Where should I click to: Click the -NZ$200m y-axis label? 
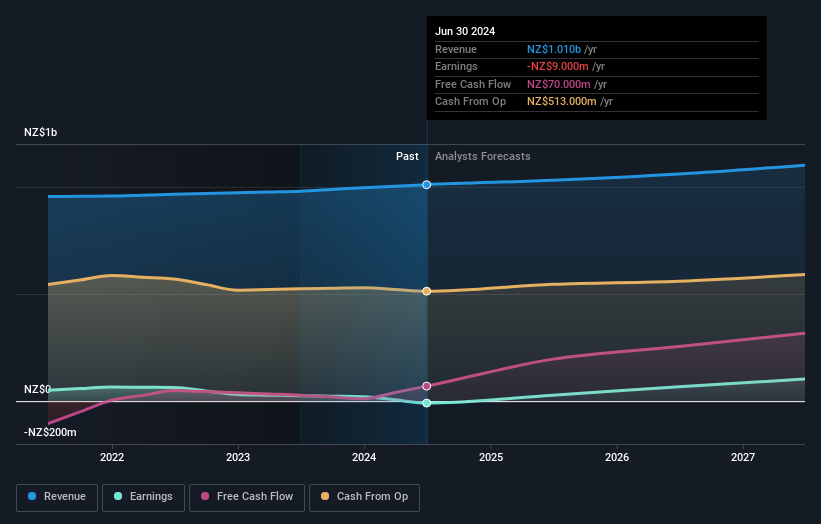[x=50, y=432]
